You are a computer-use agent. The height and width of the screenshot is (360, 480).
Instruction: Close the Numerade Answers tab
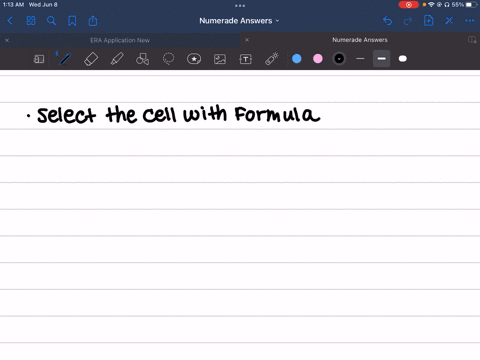[247, 40]
